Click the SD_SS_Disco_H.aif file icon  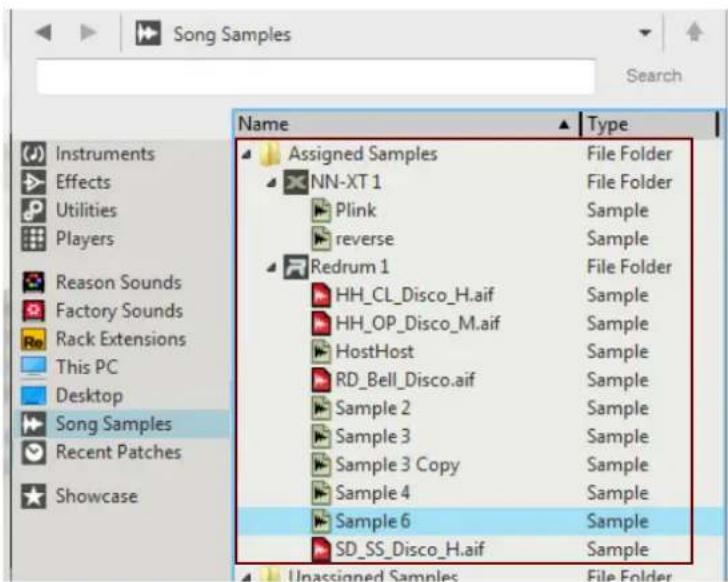(x=321, y=550)
